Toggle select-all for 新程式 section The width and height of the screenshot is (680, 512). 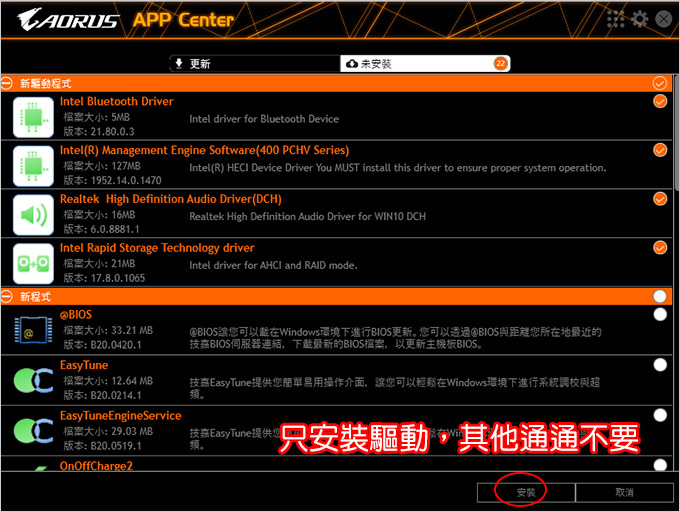(x=660, y=297)
